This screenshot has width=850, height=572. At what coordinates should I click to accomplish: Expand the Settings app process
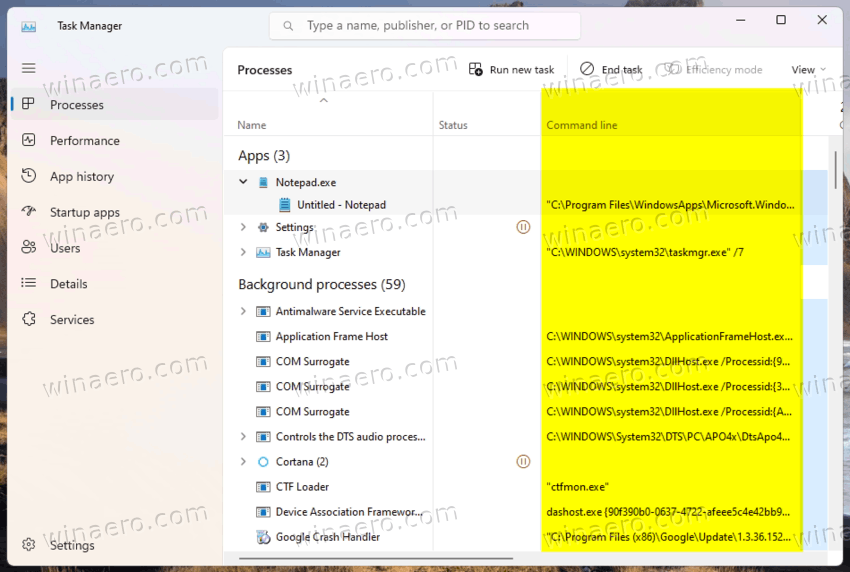pos(243,227)
